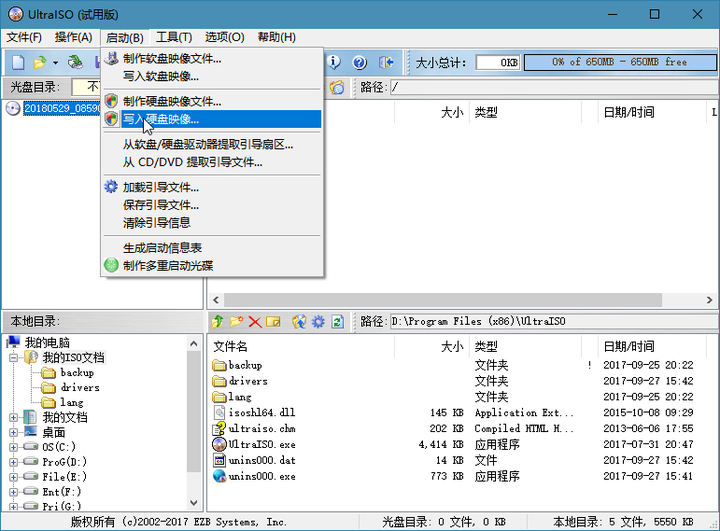Open the 工具(T) menu
720x531 pixels.
click(x=174, y=37)
